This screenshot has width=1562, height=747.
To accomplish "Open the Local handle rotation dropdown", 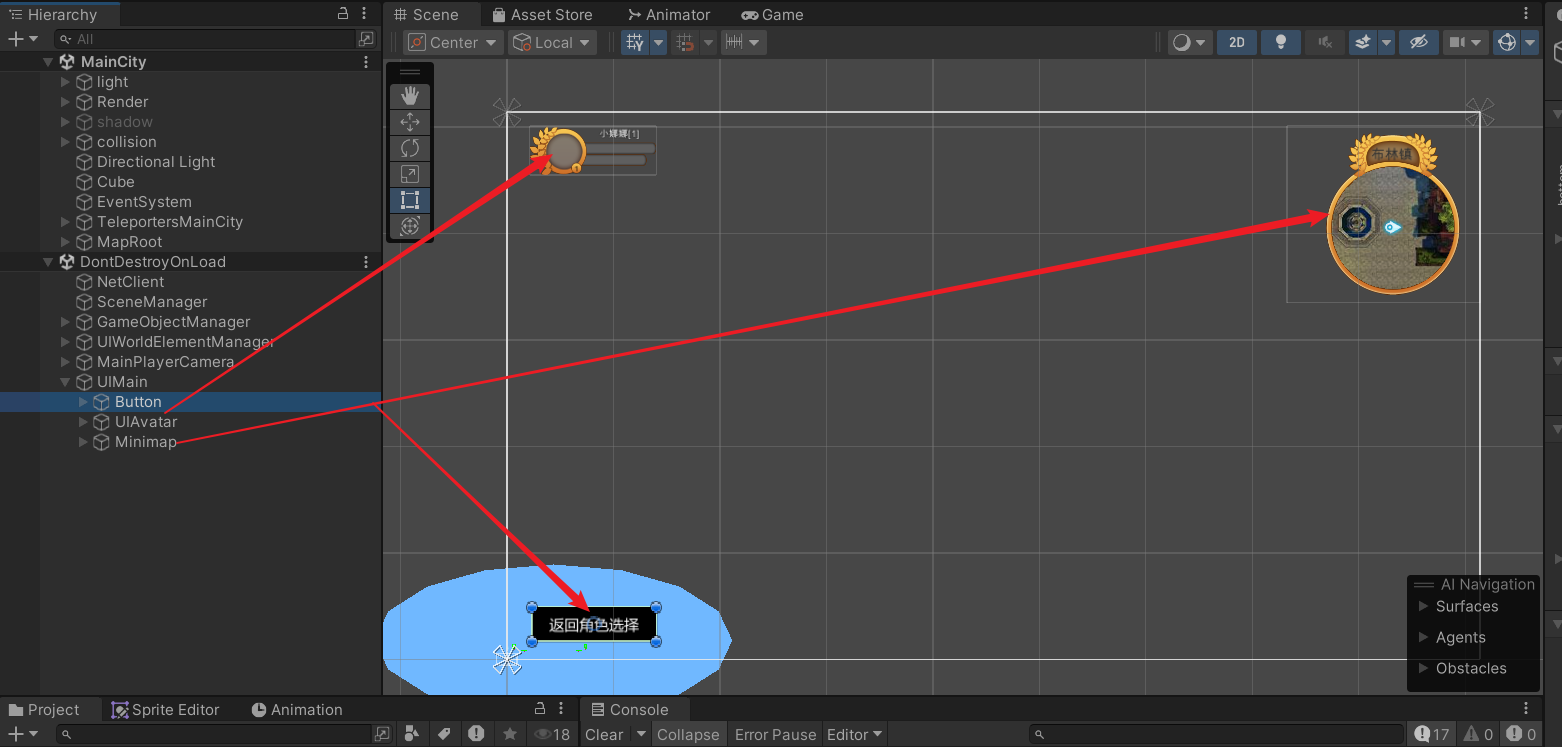I will pos(552,42).
